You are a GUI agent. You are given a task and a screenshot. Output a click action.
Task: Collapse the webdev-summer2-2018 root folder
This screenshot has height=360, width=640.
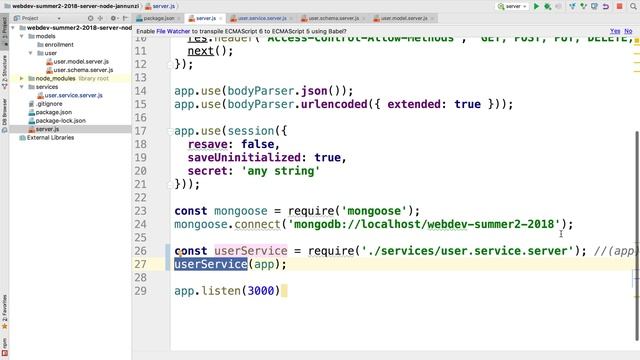13,28
